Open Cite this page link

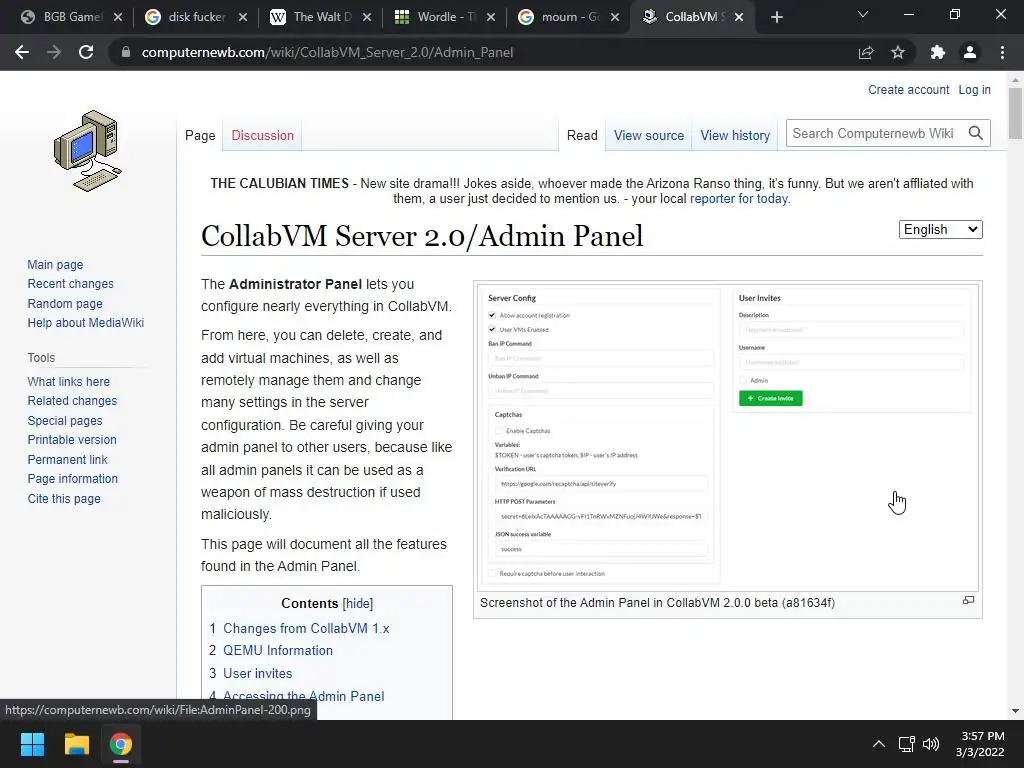64,498
